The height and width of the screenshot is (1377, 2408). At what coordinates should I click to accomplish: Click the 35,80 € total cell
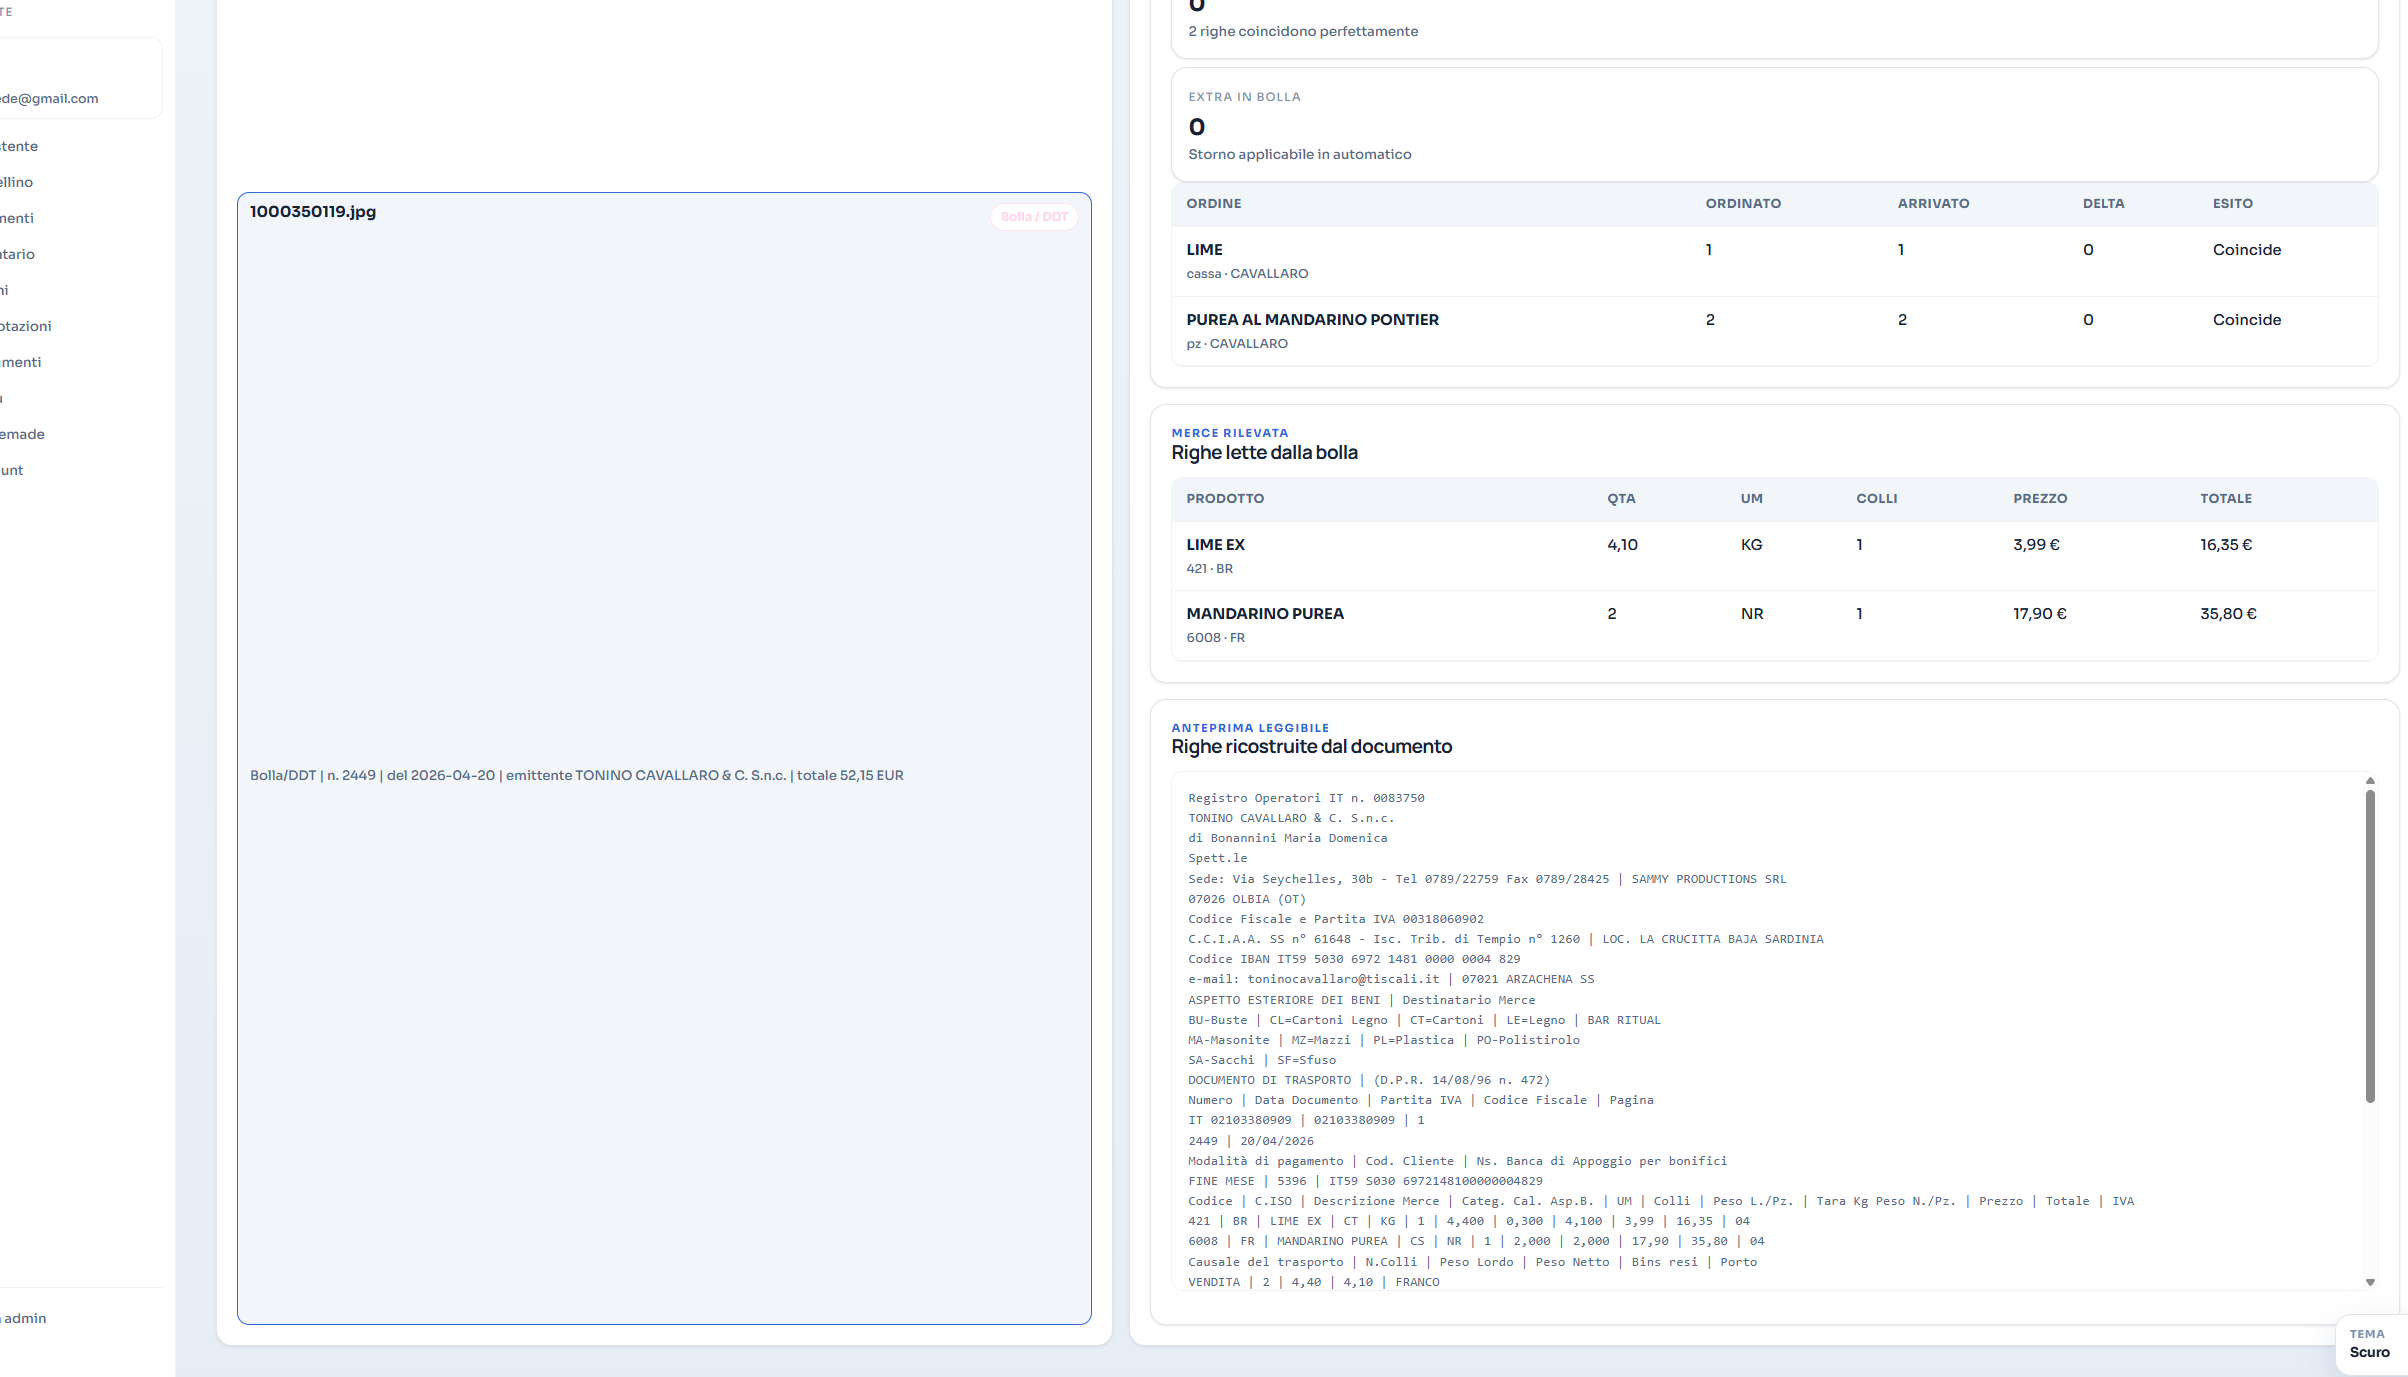coord(2228,613)
